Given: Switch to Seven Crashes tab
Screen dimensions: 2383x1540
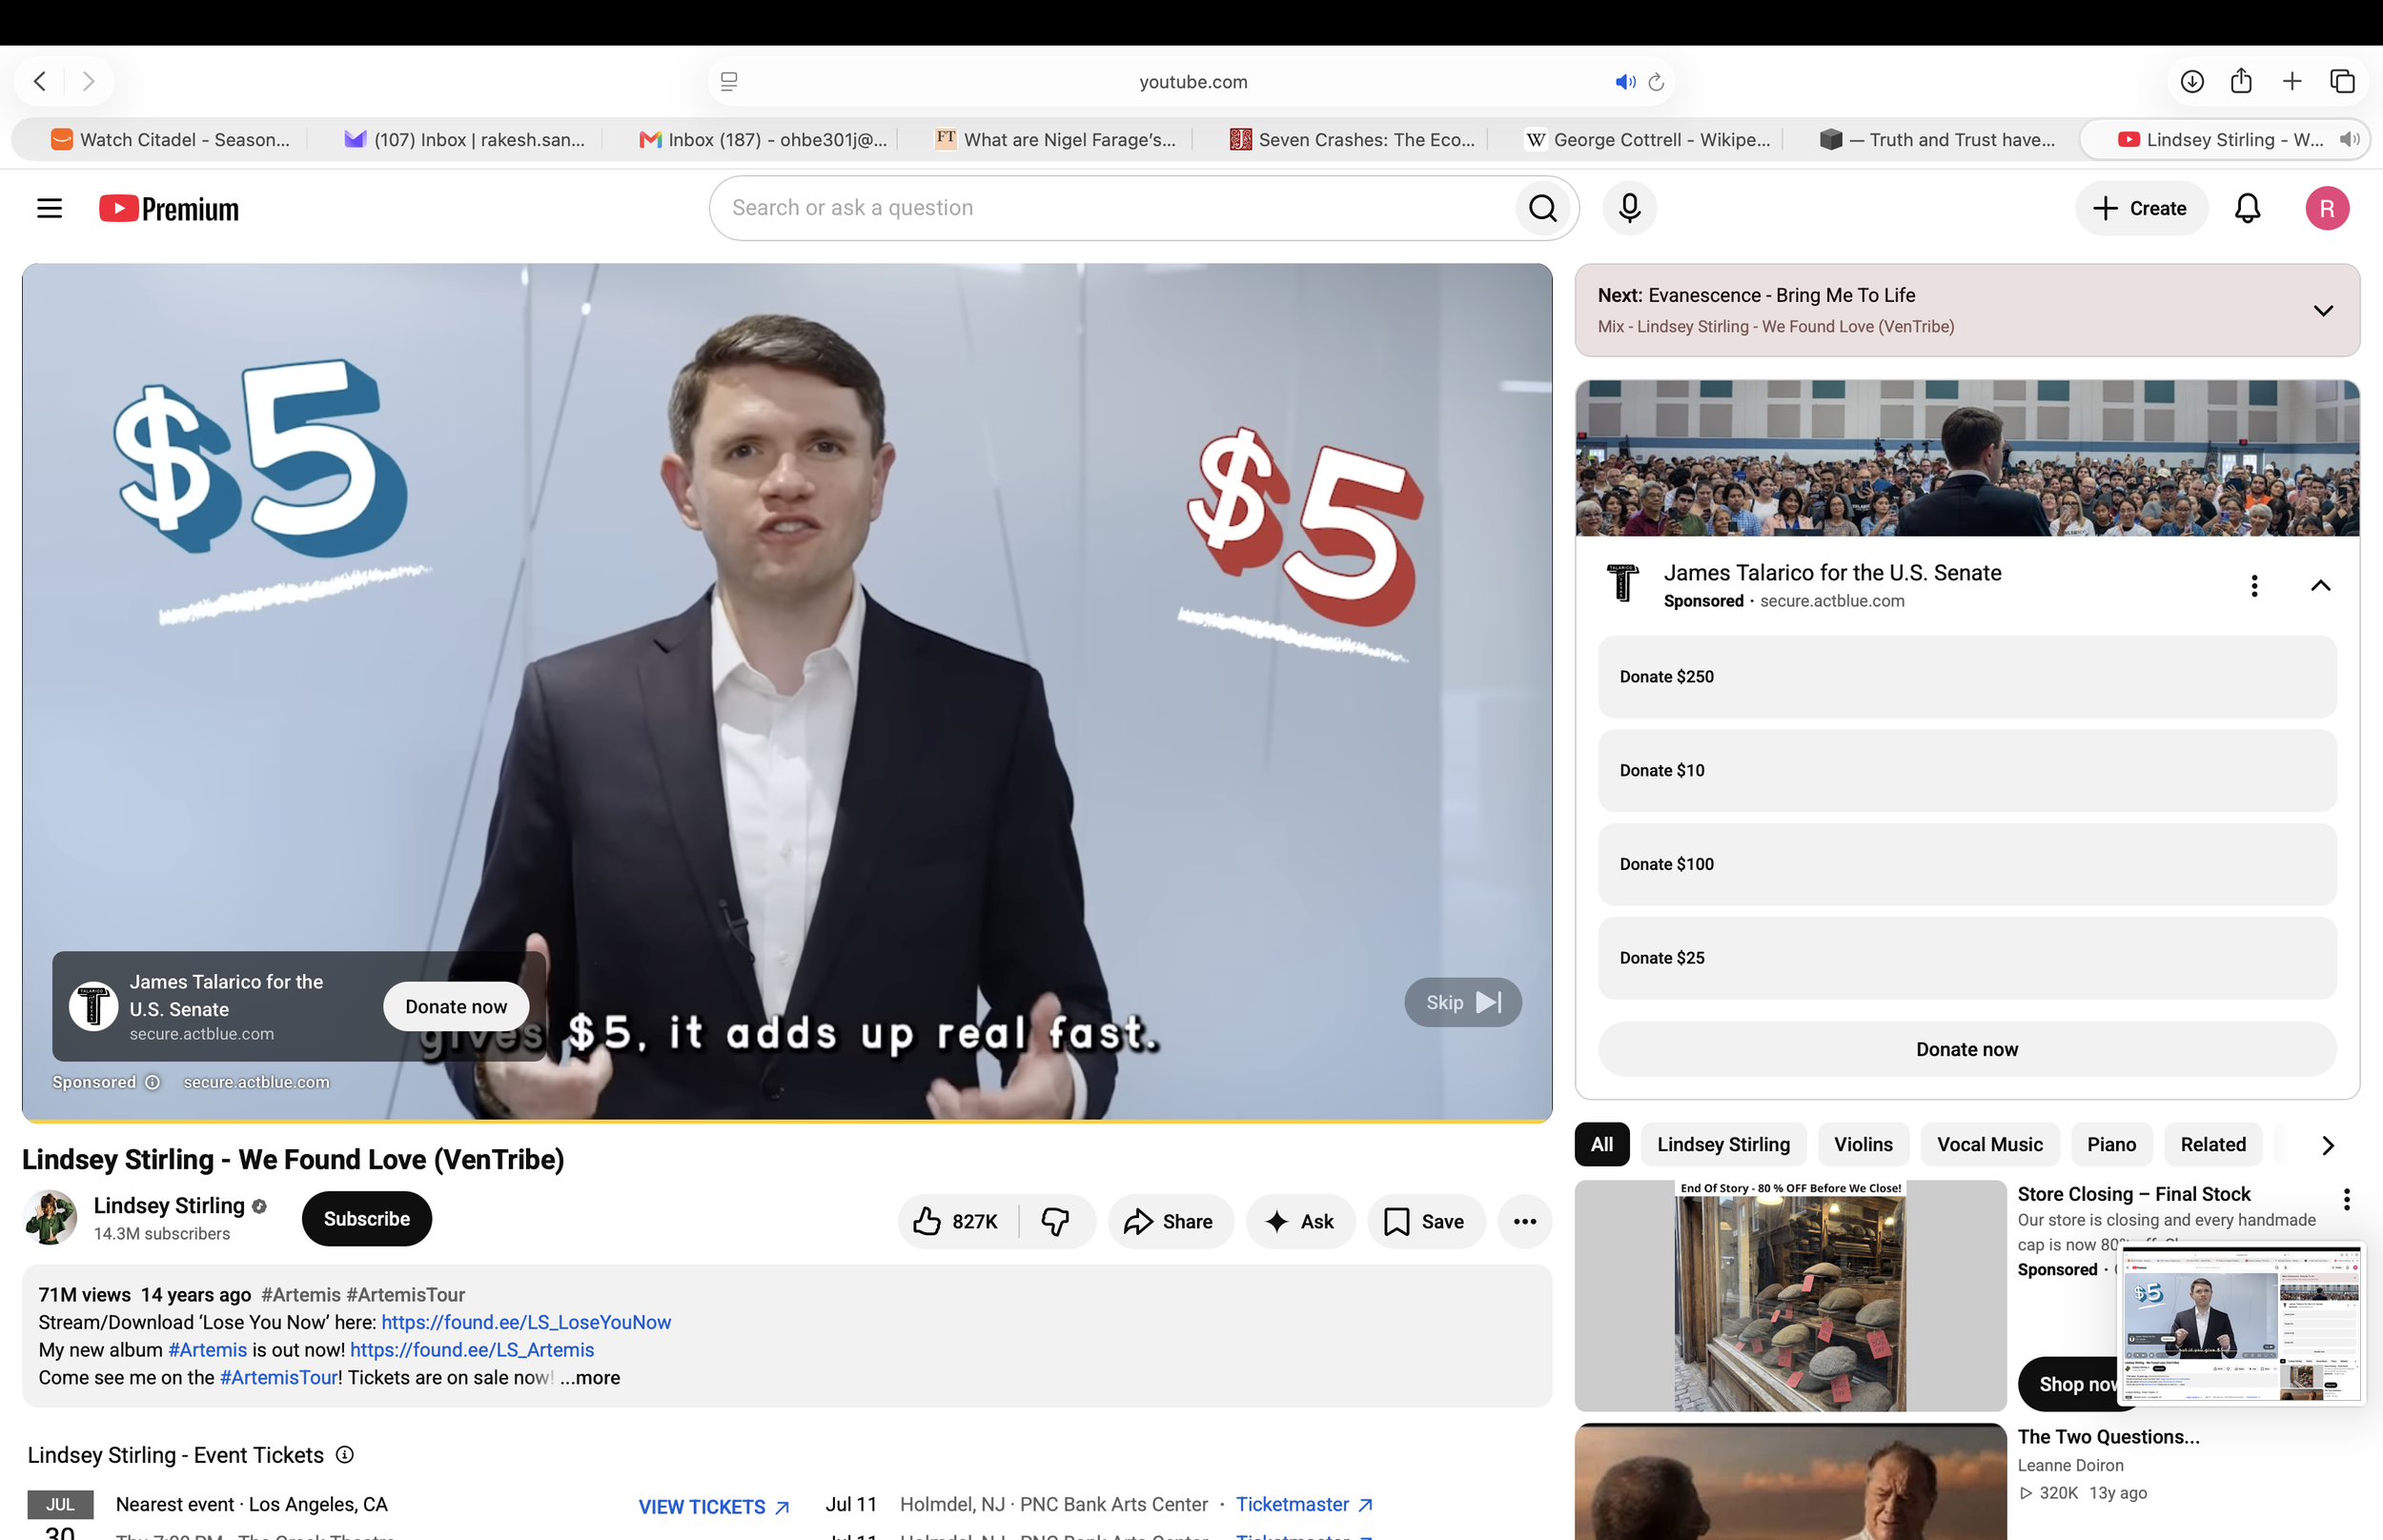Looking at the screenshot, I should point(1352,140).
